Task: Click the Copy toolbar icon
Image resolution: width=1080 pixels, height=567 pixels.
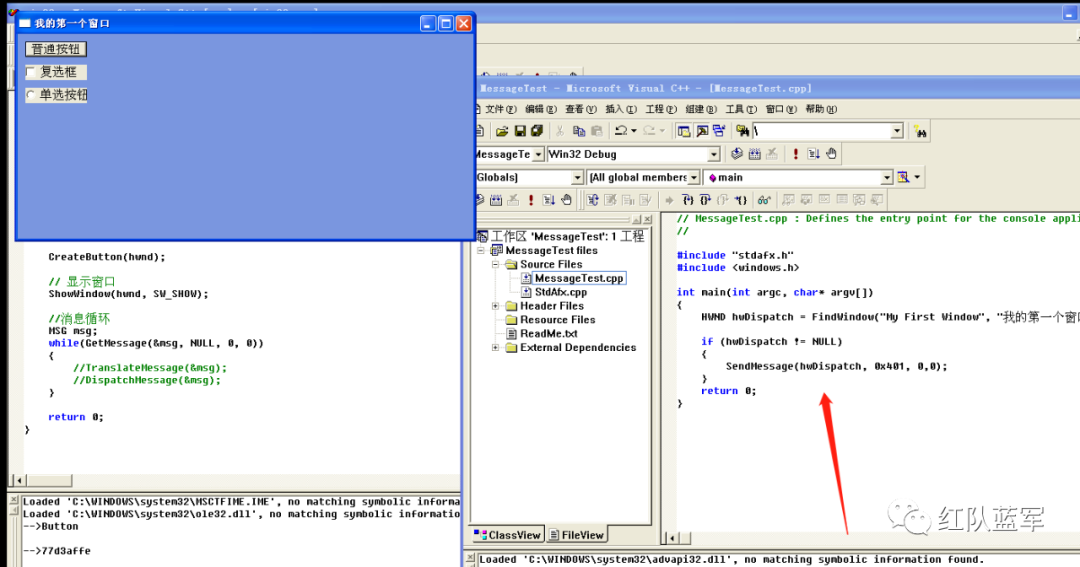Action: pyautogui.click(x=579, y=131)
